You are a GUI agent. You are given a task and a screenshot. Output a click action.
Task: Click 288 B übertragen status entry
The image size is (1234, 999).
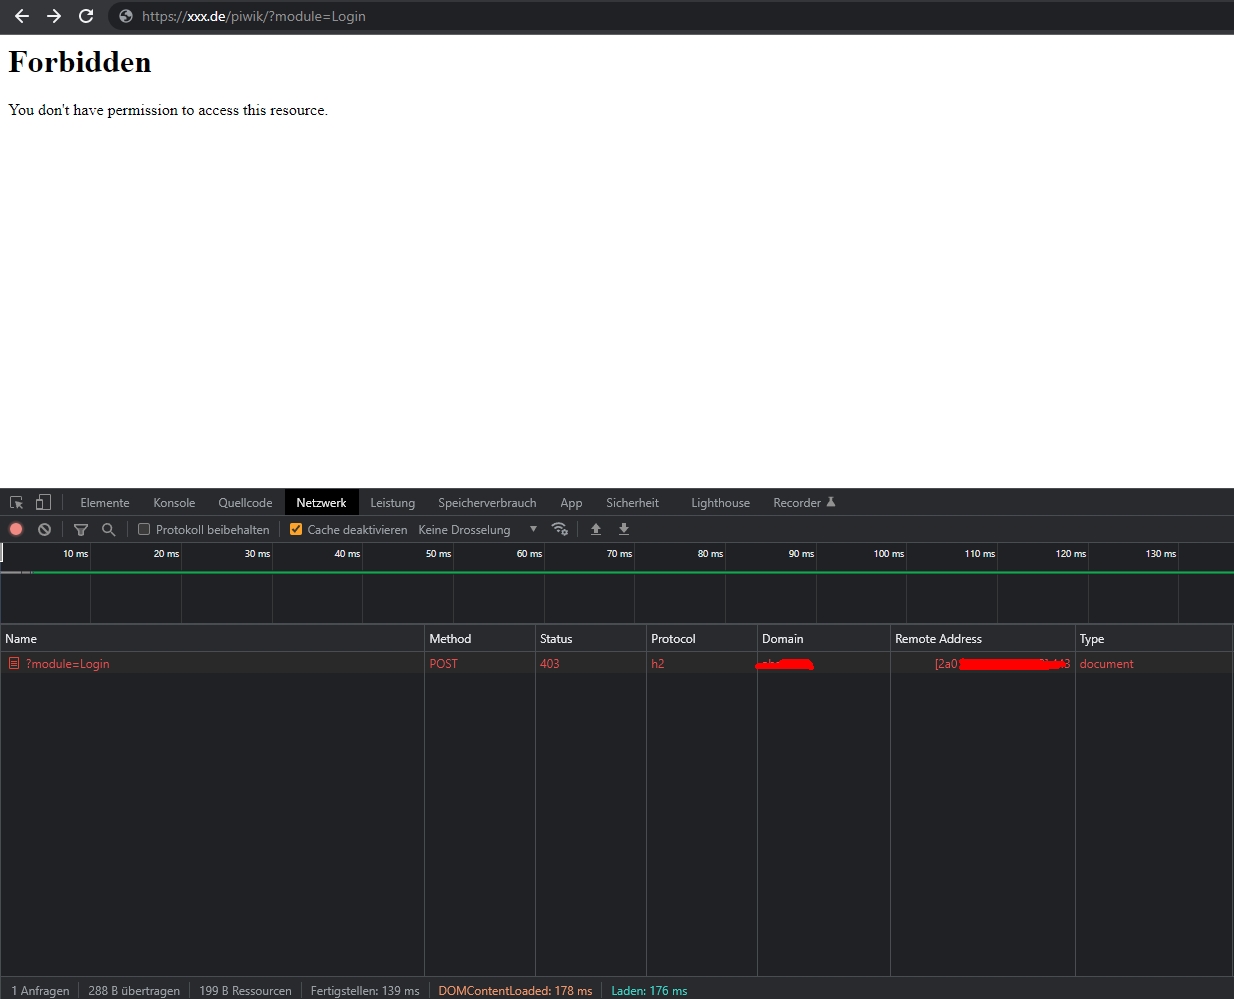134,990
